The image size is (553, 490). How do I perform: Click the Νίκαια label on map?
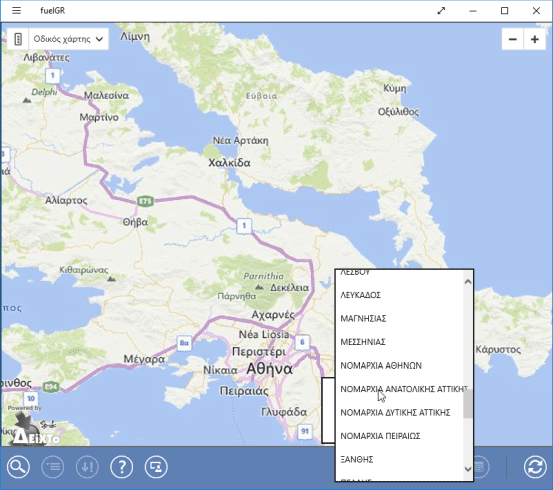220,370
